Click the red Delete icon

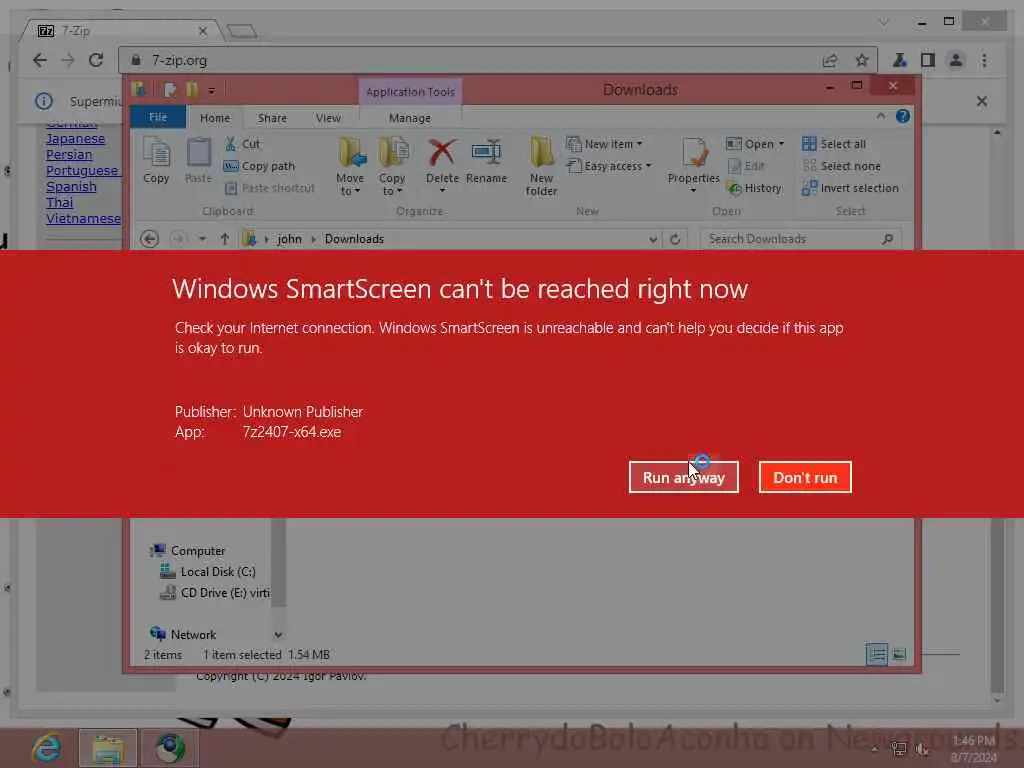442,153
